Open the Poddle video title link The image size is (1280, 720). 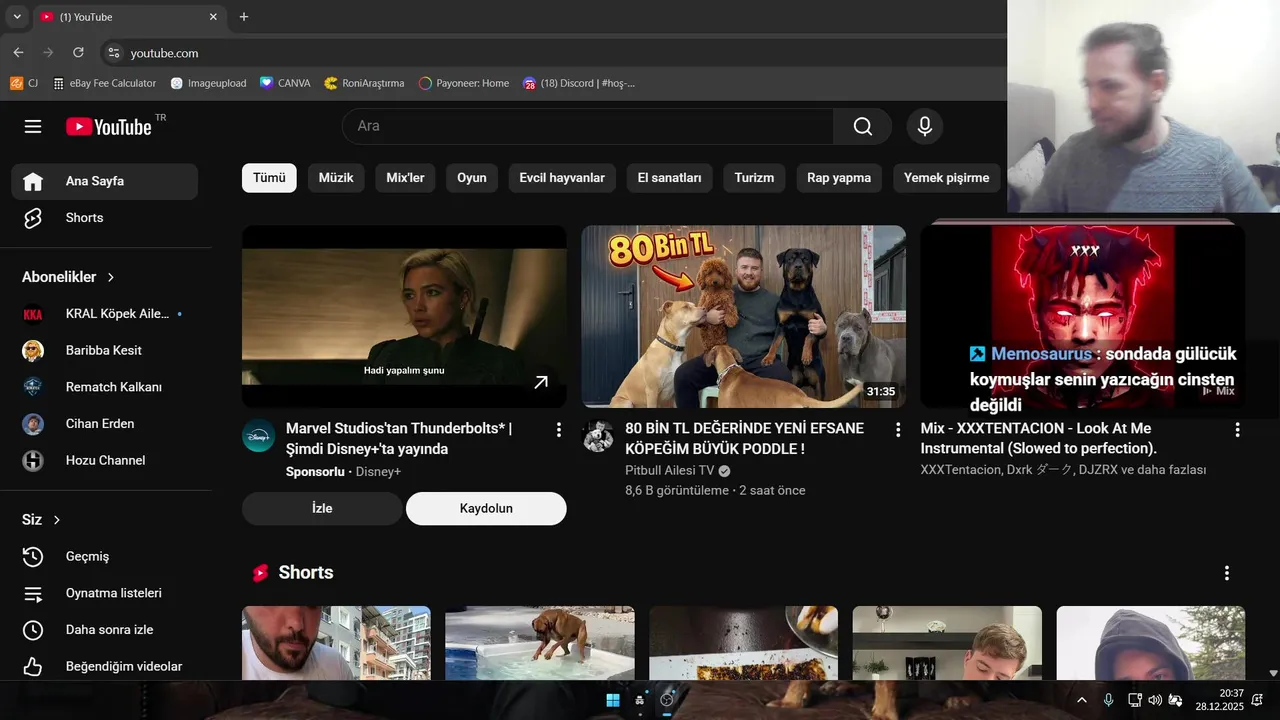pos(744,438)
